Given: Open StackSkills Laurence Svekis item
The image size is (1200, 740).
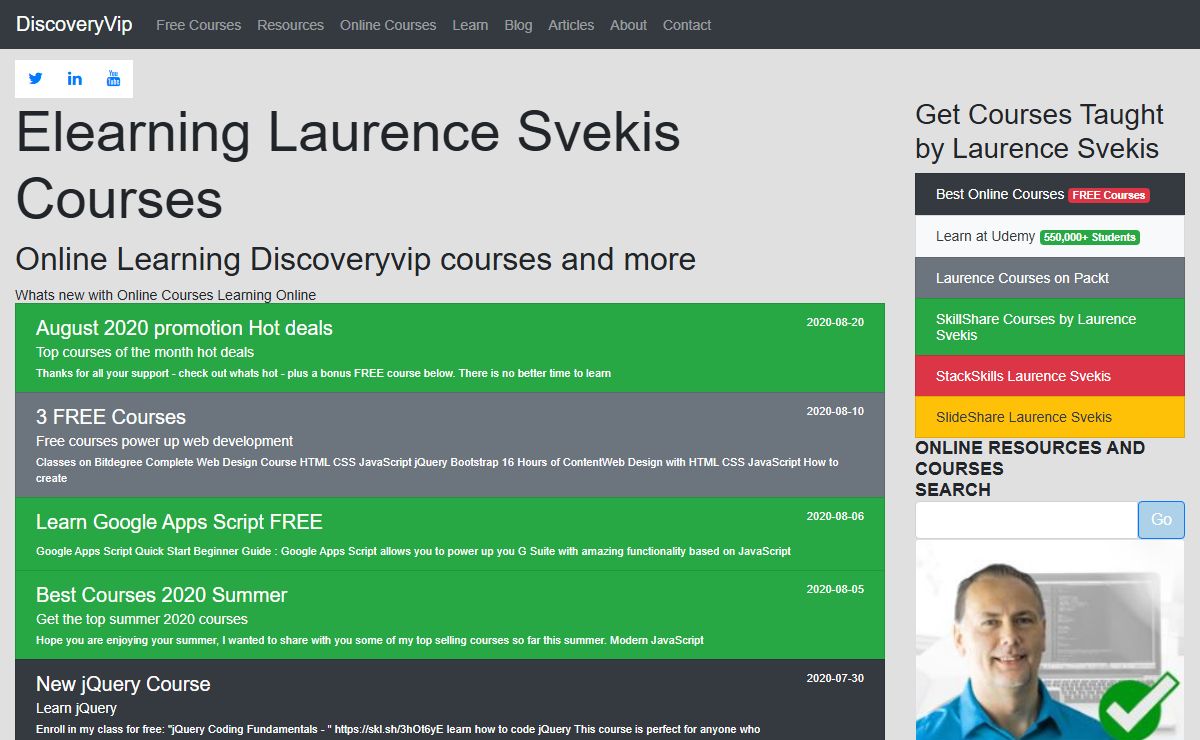Looking at the screenshot, I should [x=1050, y=376].
